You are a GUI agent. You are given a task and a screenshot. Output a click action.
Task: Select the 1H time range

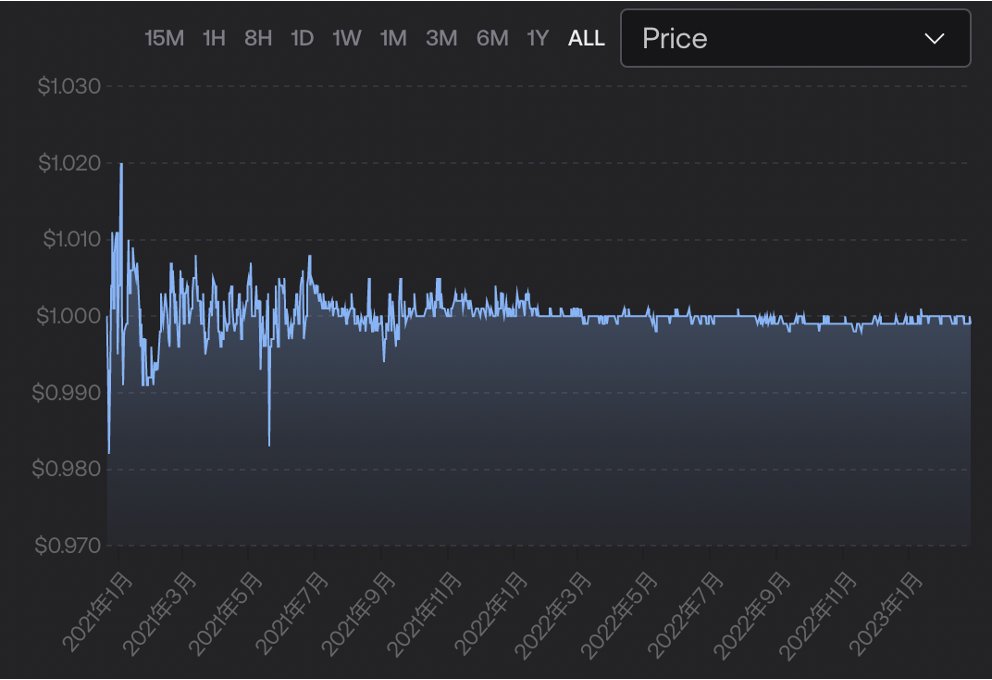214,38
